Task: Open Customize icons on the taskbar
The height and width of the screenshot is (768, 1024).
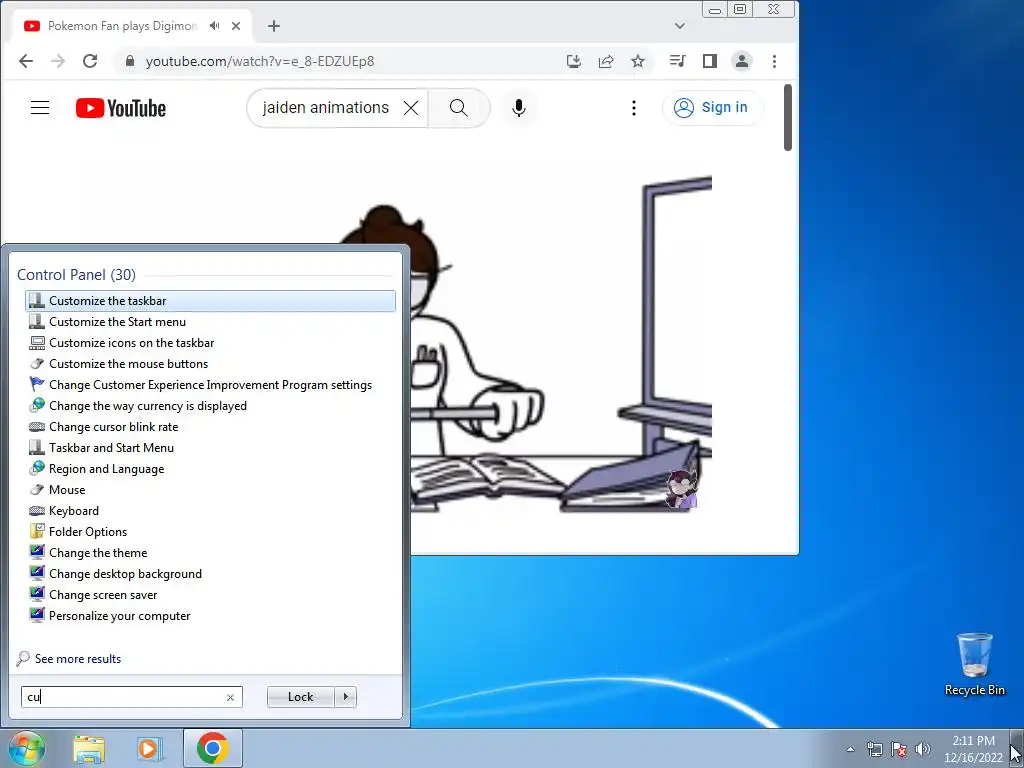Action: tap(210, 343)
